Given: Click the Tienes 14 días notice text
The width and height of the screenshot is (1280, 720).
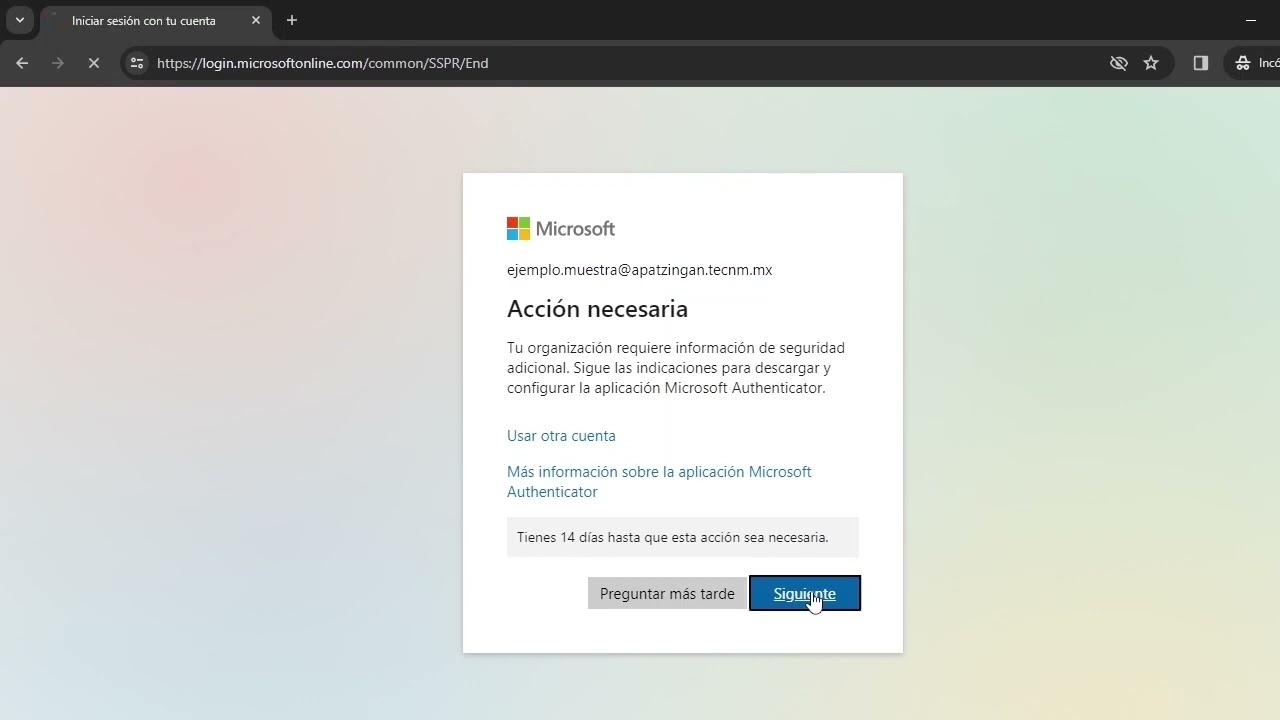Looking at the screenshot, I should coord(673,537).
